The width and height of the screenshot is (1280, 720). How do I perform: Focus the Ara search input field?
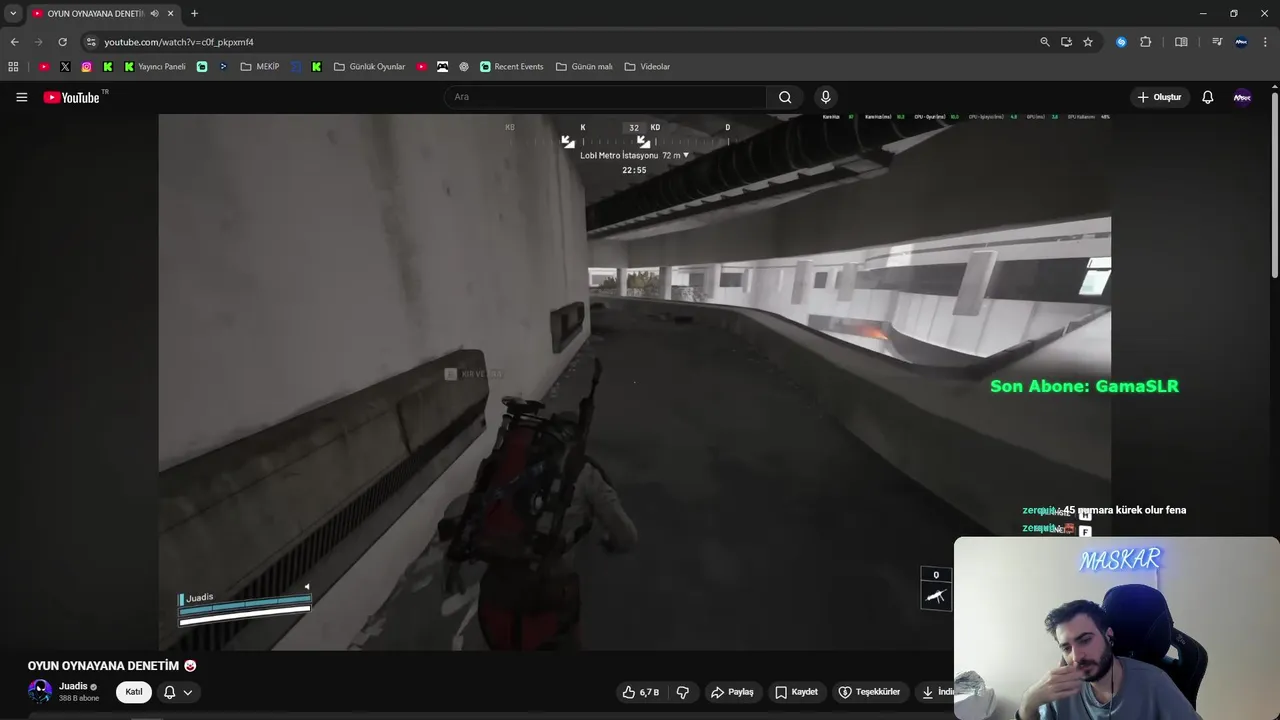(605, 97)
